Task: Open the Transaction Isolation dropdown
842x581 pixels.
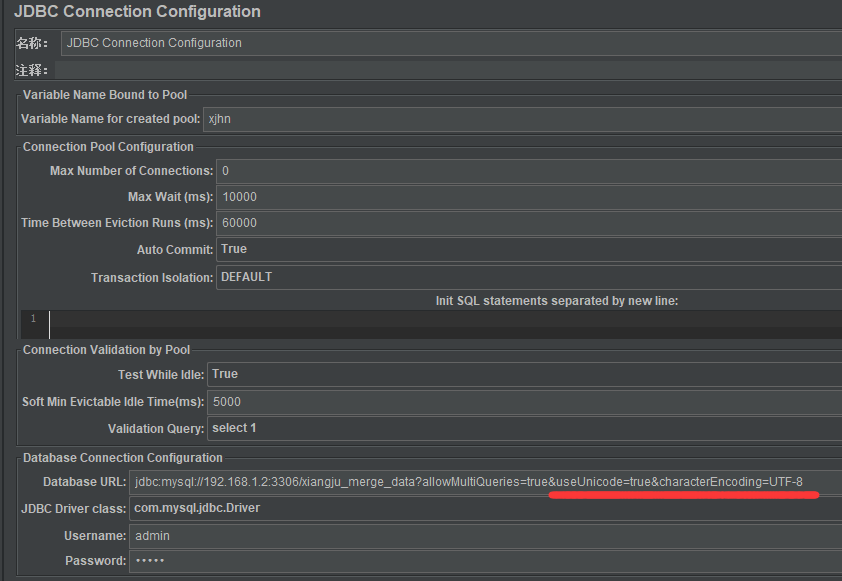Action: 529,277
